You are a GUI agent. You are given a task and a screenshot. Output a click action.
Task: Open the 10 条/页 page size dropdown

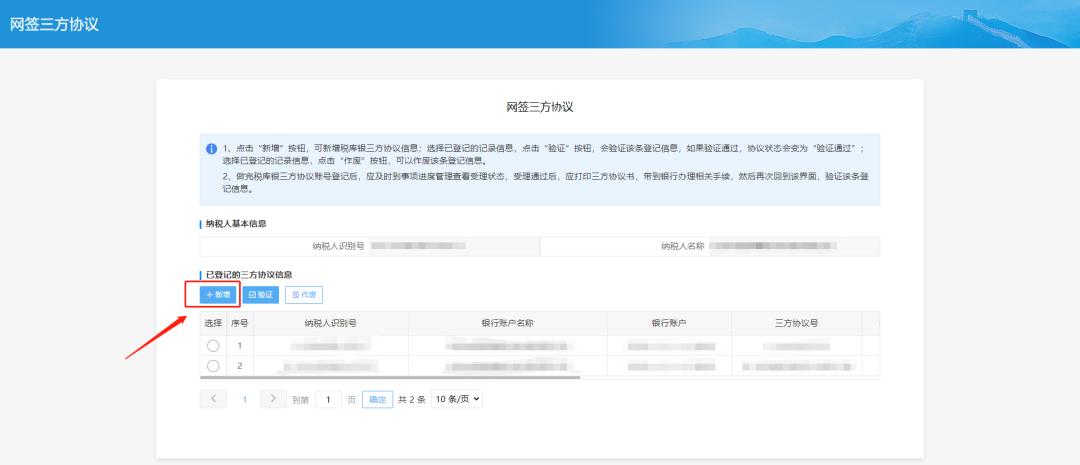click(x=457, y=399)
